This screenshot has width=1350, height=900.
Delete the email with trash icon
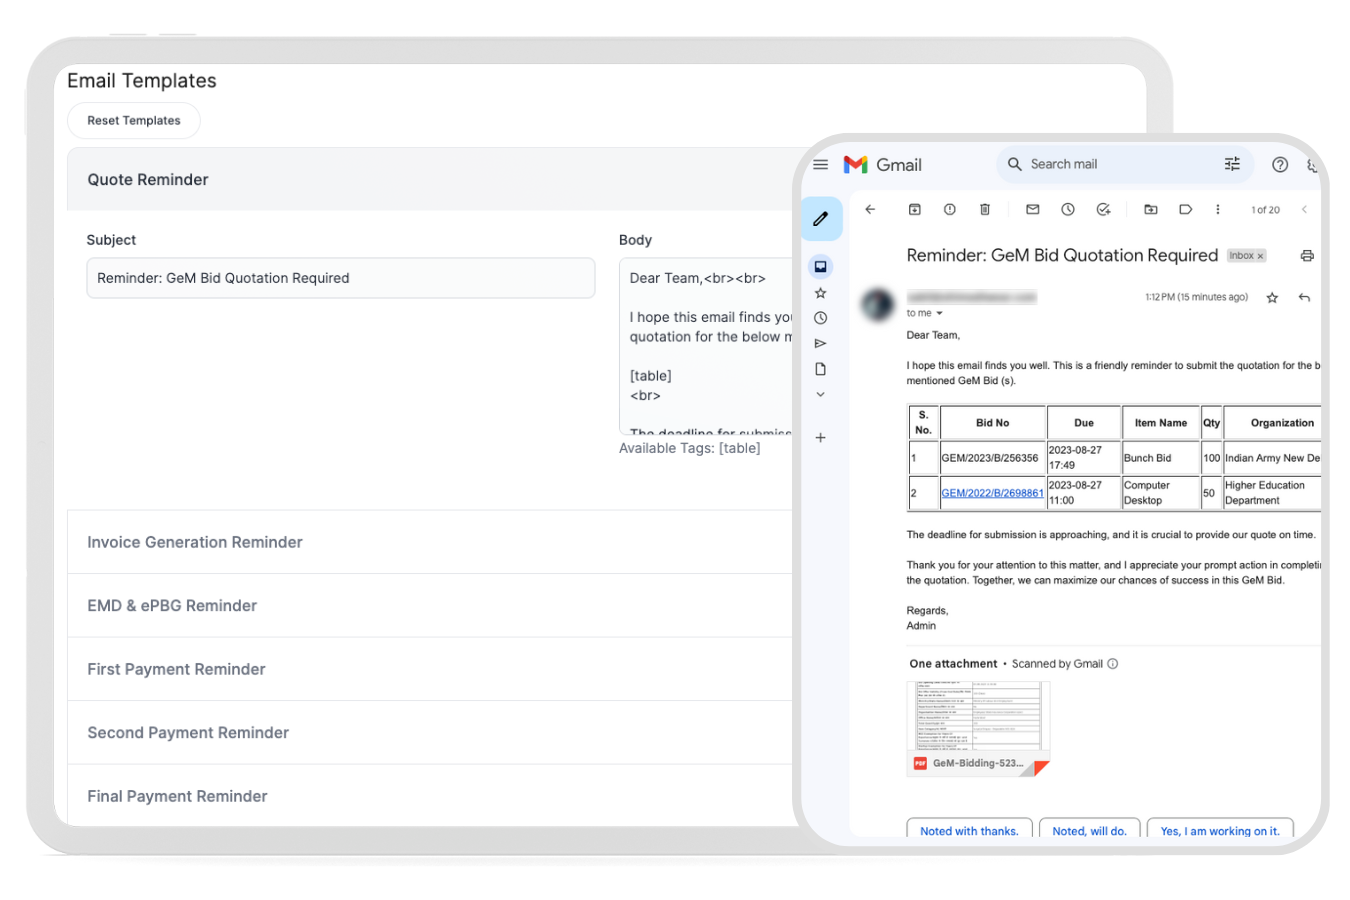click(x=985, y=209)
